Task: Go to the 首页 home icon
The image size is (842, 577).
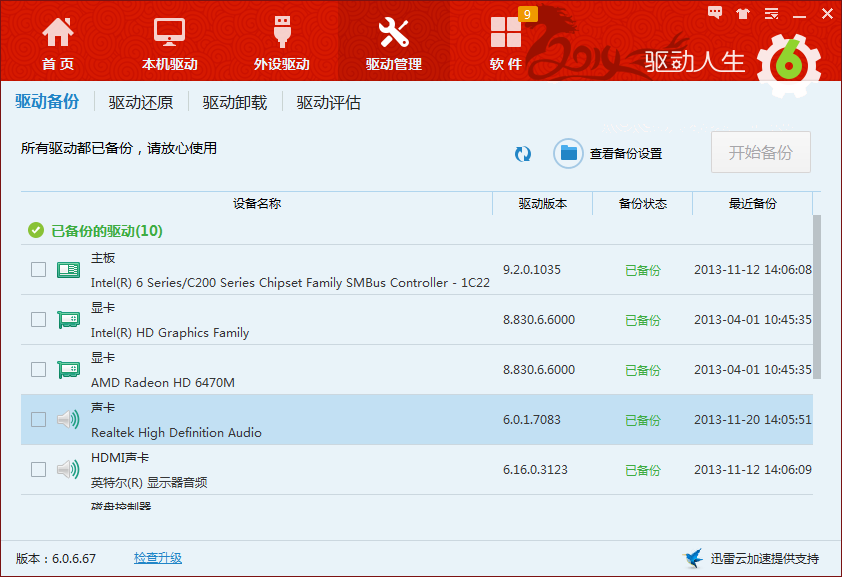Action: [x=57, y=32]
